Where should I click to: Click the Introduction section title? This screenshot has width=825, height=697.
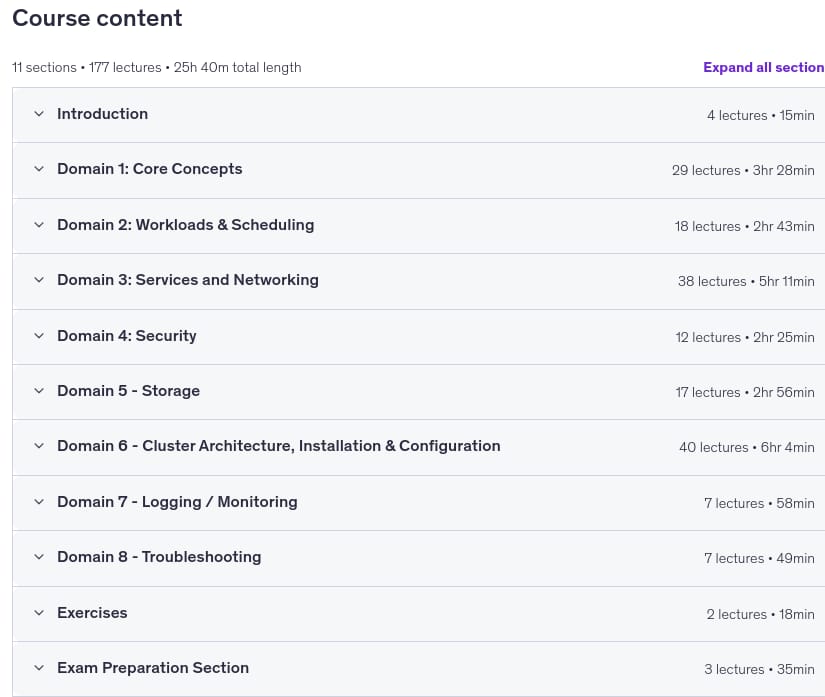click(x=103, y=114)
